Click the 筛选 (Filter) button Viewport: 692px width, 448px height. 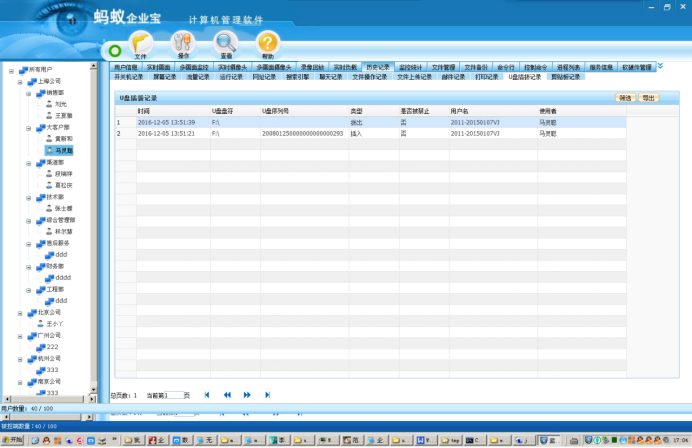pyautogui.click(x=624, y=98)
